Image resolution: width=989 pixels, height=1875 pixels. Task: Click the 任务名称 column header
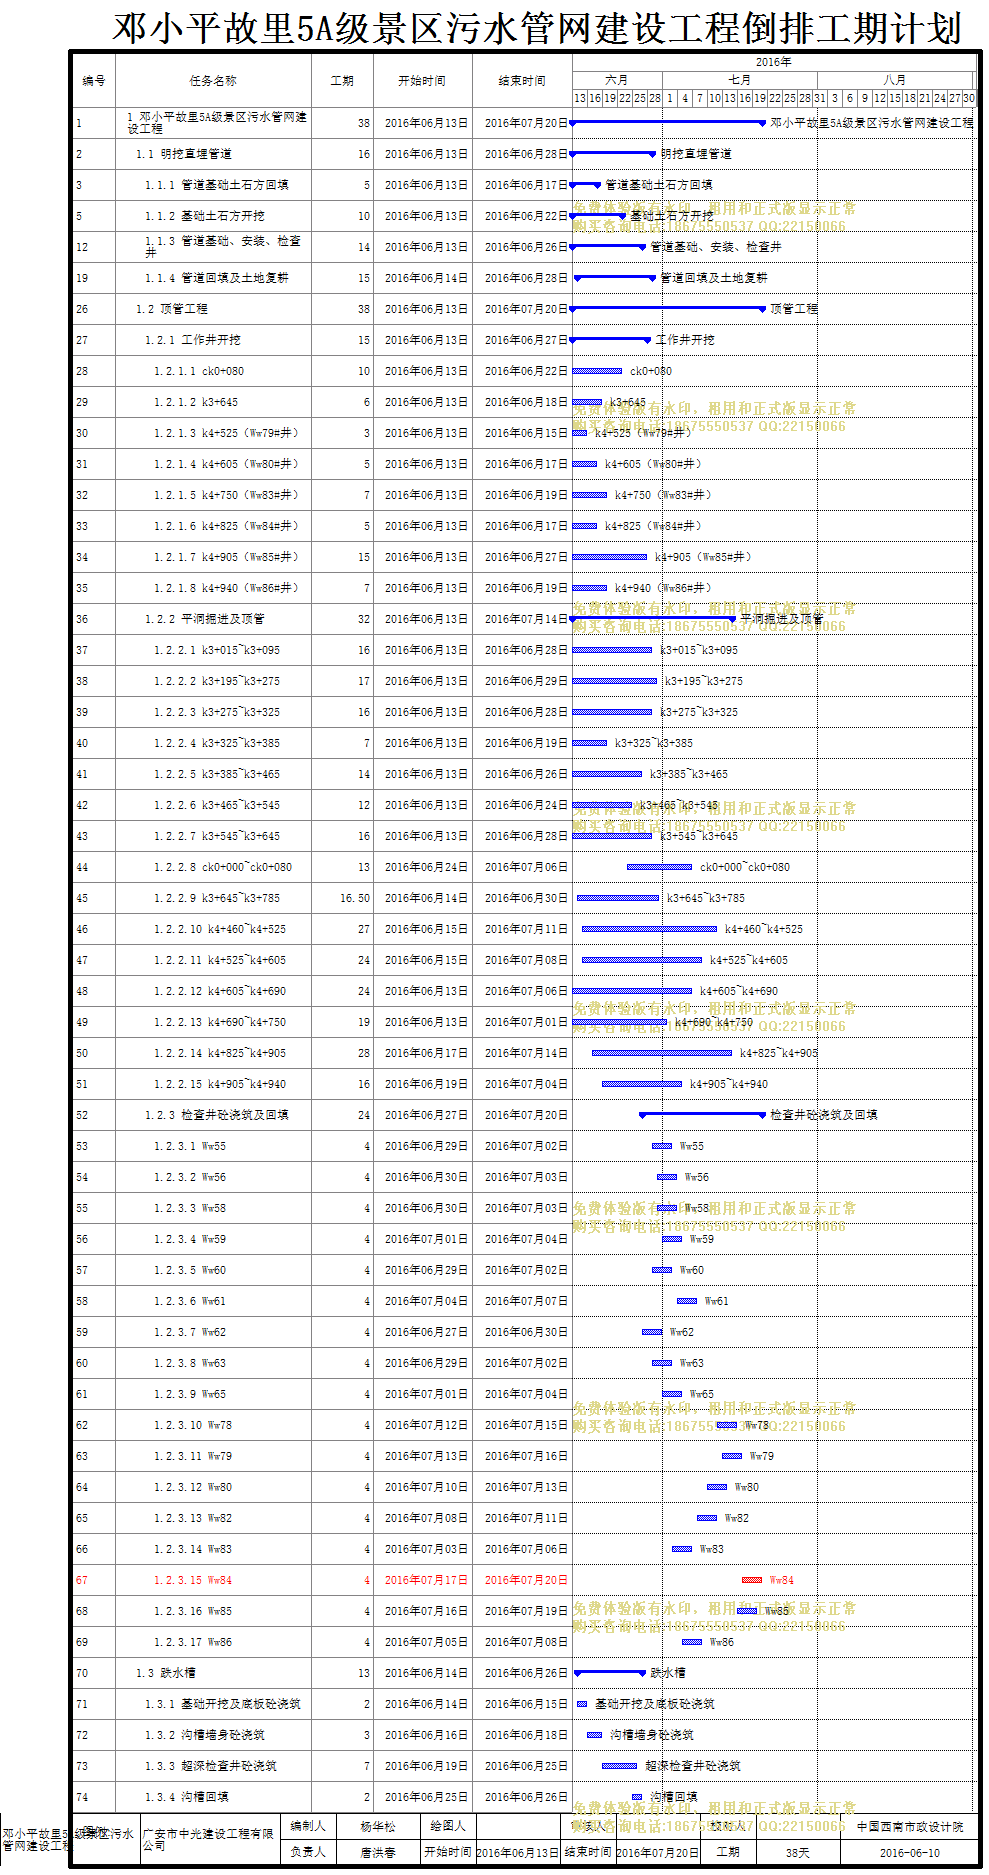[x=213, y=81]
